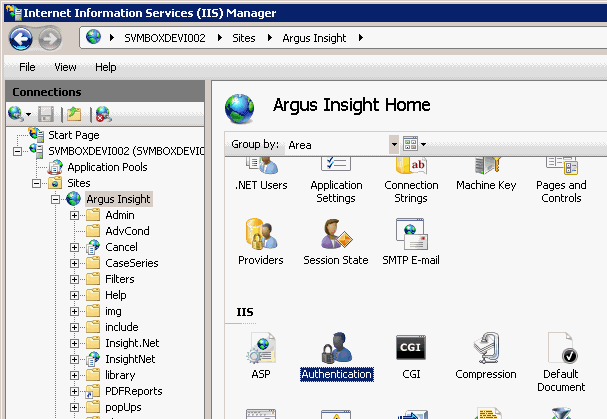Select the img folder in tree

(113, 311)
